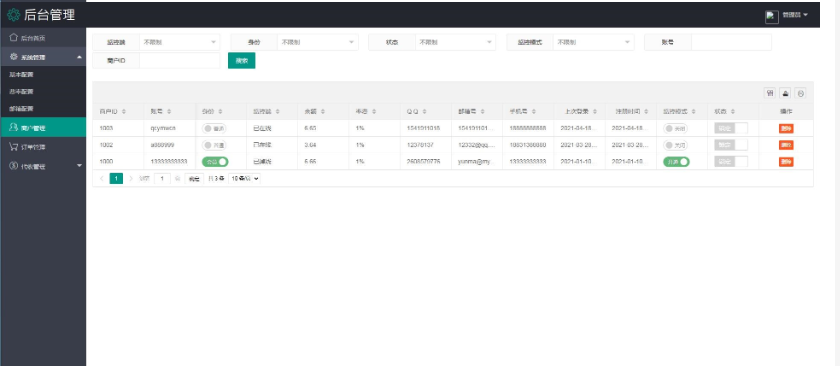Viewport: 840px width, 366px height.
Task: Sort by the 监控端 column arrows
Action: click(x=279, y=112)
